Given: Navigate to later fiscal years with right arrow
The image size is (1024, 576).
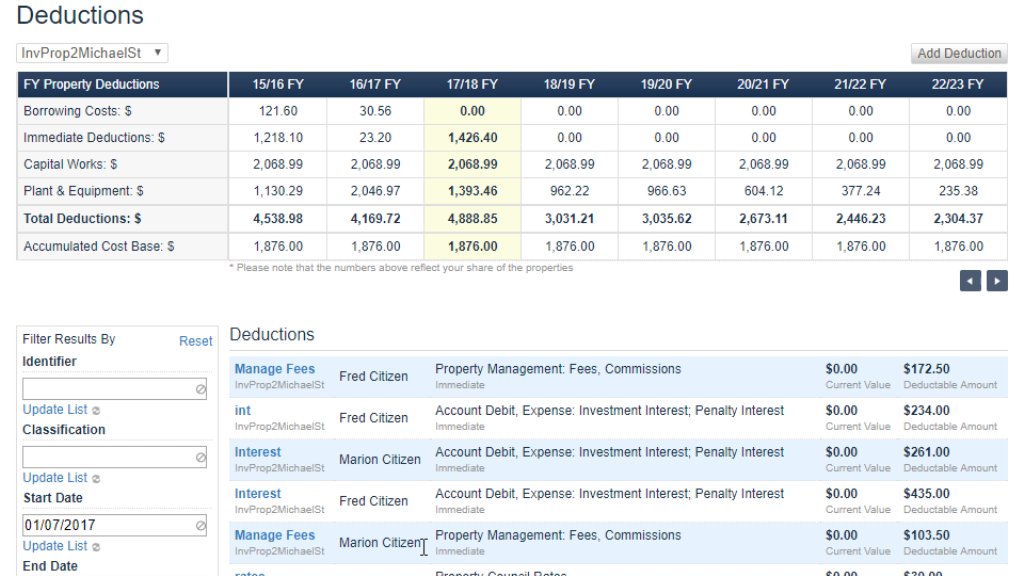Looking at the screenshot, I should (996, 281).
